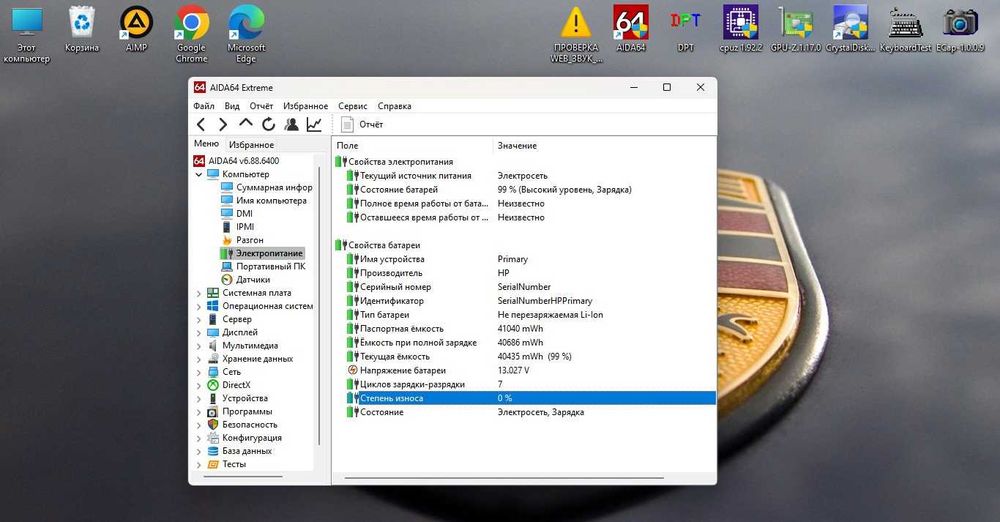Expand the Дисплей node
The width and height of the screenshot is (1000, 522).
(x=198, y=333)
